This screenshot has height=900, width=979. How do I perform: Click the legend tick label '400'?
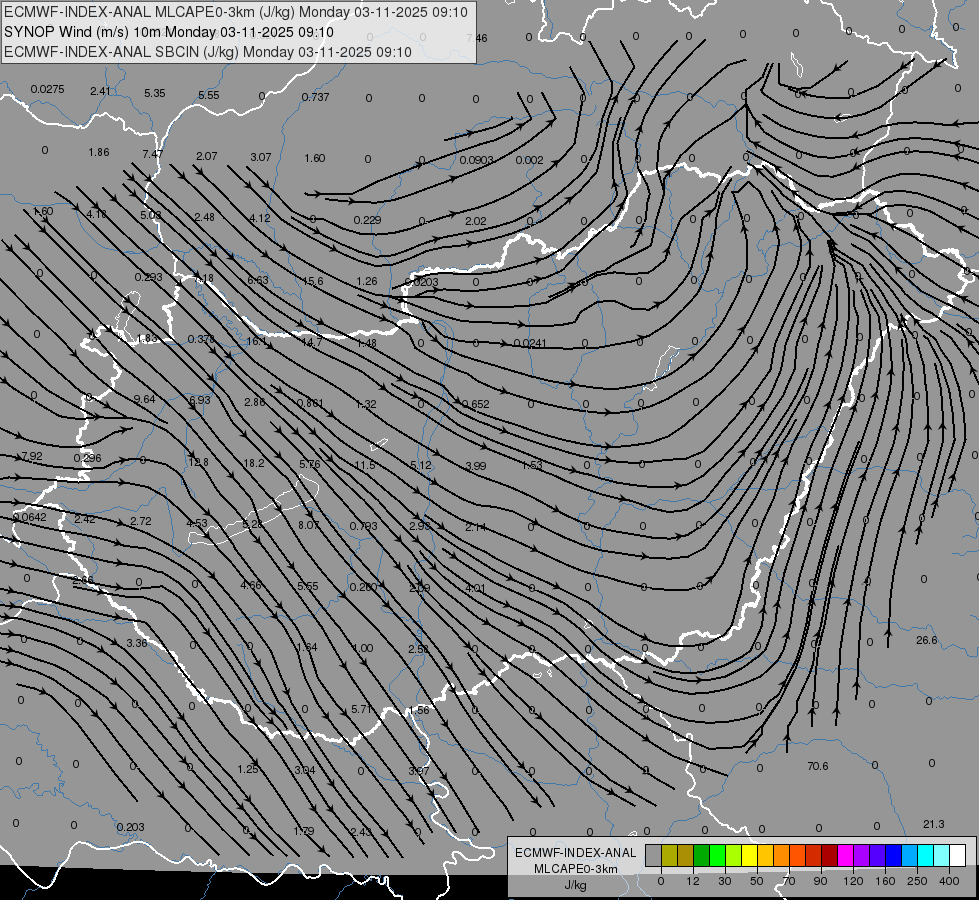pyautogui.click(x=949, y=881)
